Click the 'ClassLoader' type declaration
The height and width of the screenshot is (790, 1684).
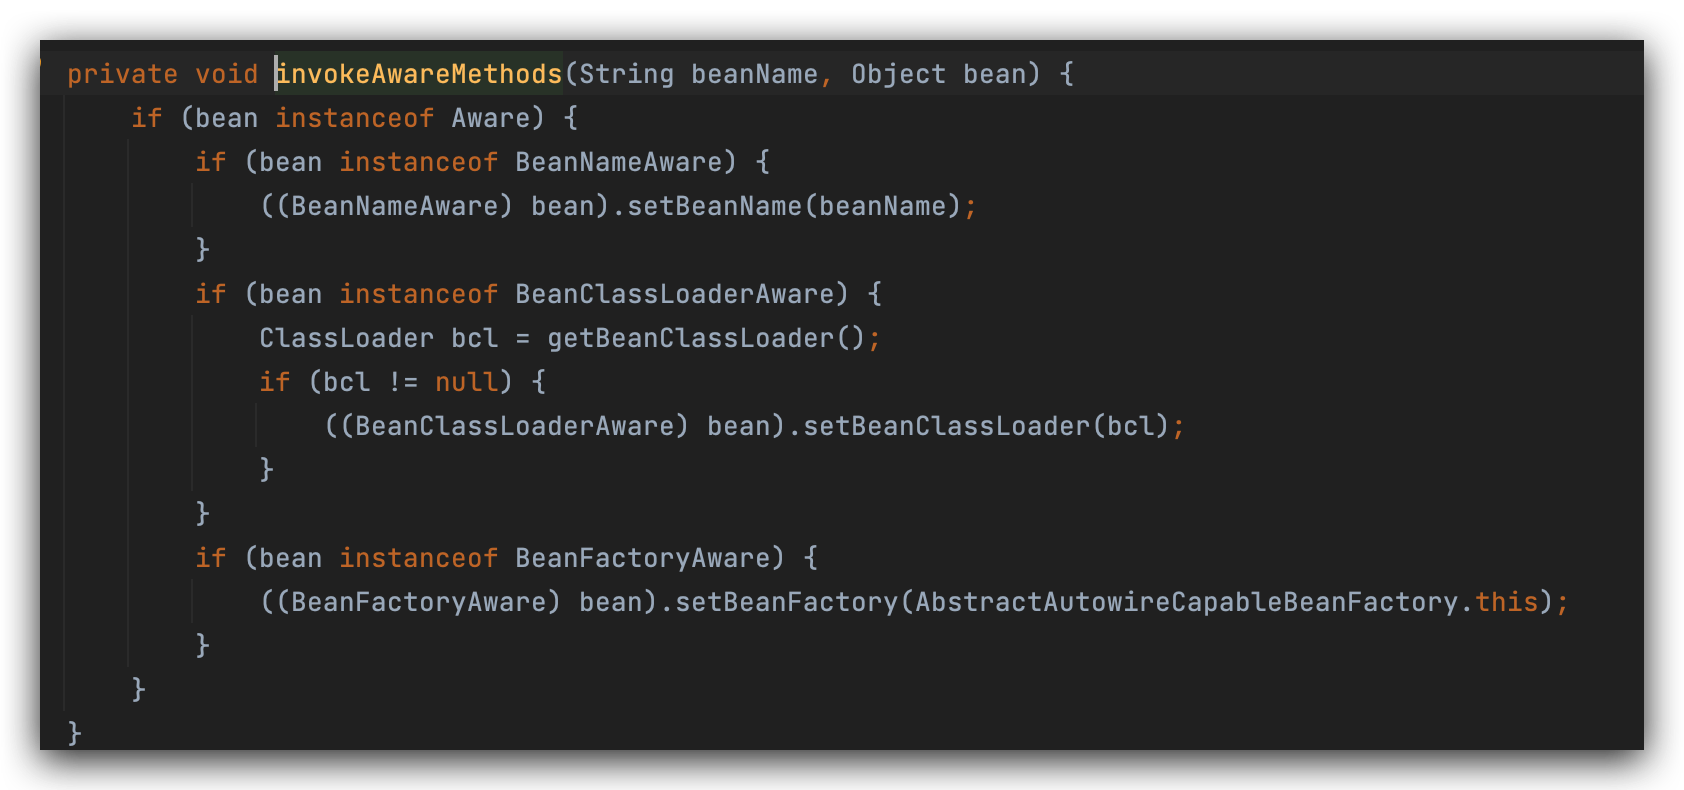pos(347,338)
